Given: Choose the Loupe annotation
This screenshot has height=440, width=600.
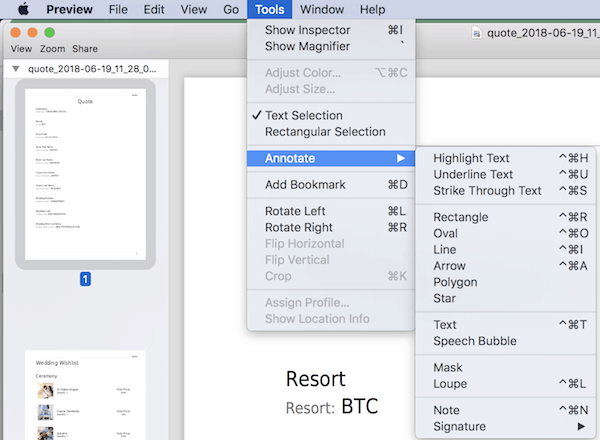Looking at the screenshot, I should pos(506,384).
